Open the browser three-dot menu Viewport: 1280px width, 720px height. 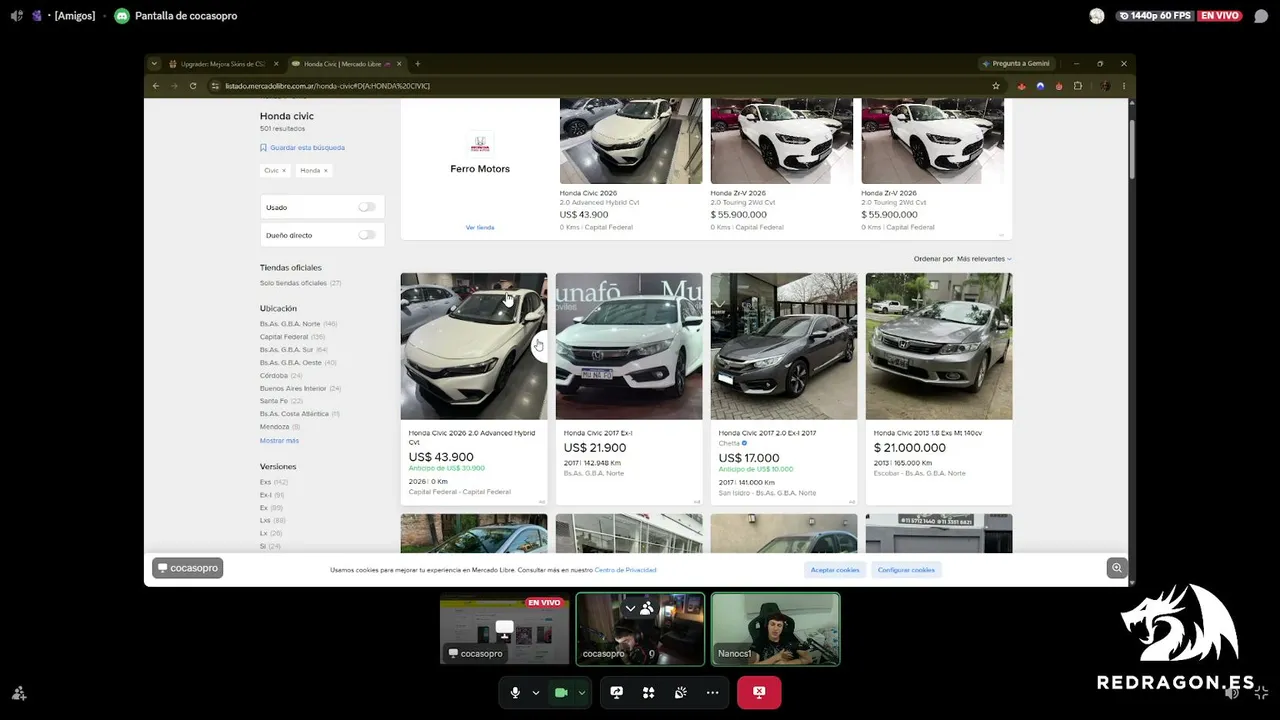[x=1123, y=86]
